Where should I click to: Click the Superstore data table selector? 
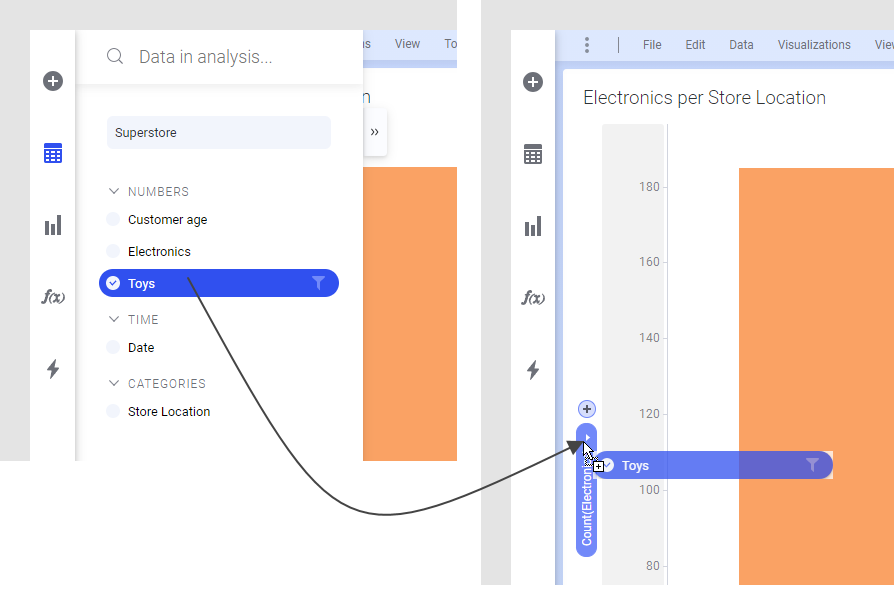click(218, 133)
